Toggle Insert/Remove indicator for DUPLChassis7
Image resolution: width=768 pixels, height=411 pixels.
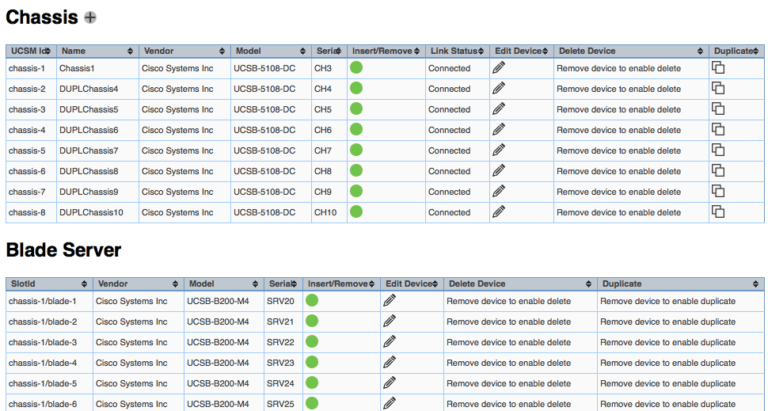pos(356,150)
